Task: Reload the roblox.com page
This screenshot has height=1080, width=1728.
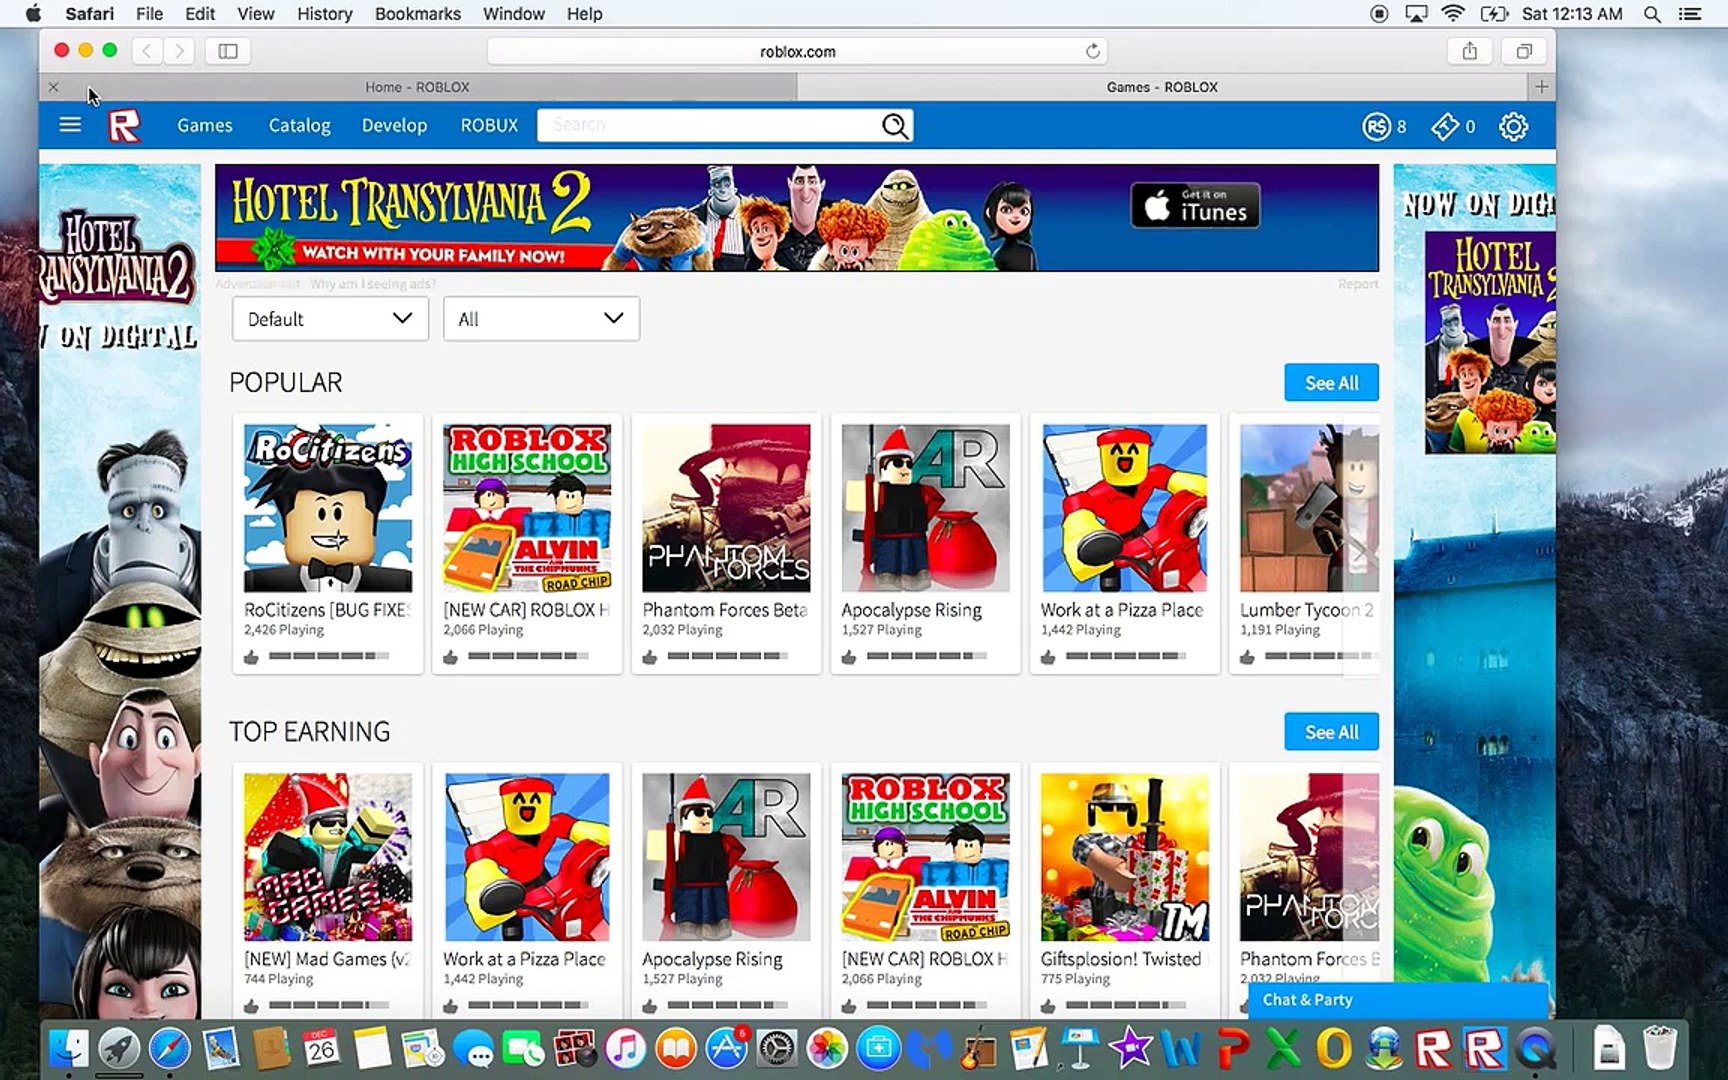Action: pos(1092,51)
